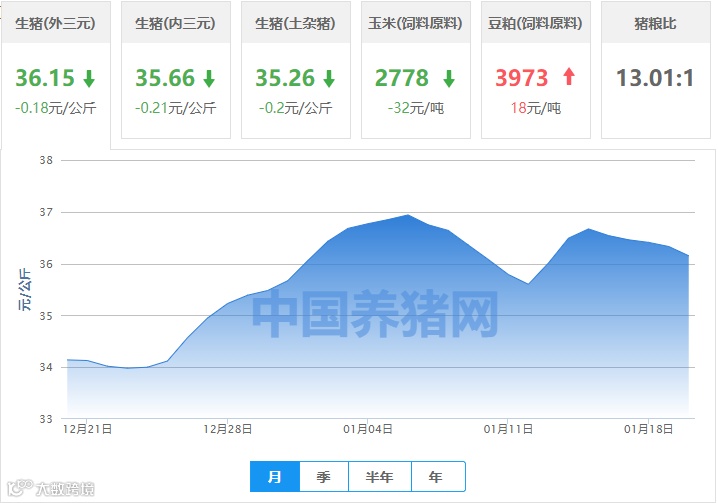Click the down arrow beside 35.66
Screen dimensions: 718x503
[209, 78]
